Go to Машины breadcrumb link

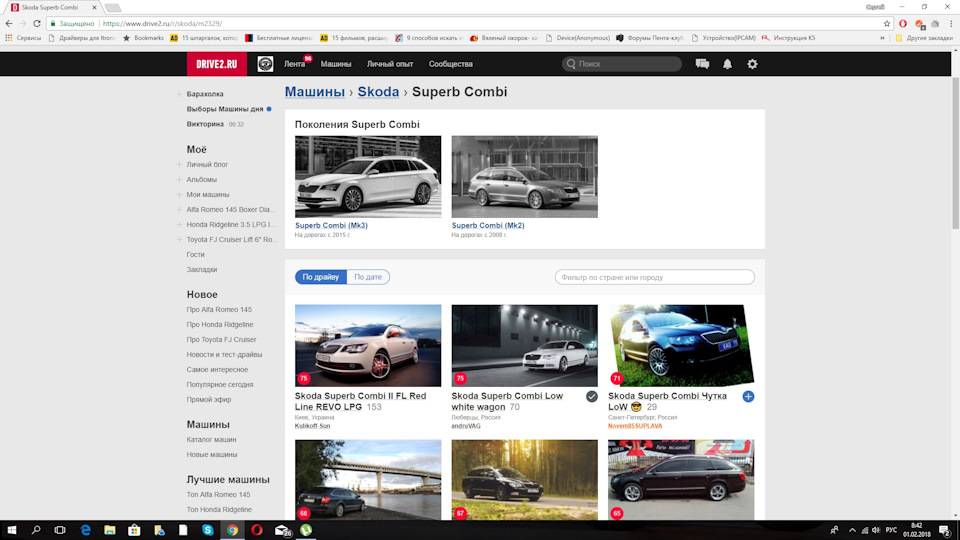tap(315, 92)
